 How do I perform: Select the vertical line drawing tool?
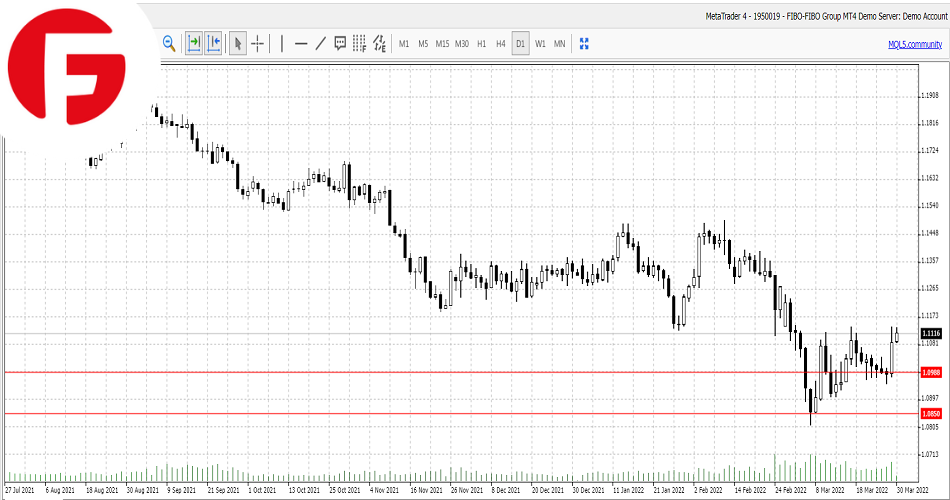click(x=282, y=43)
